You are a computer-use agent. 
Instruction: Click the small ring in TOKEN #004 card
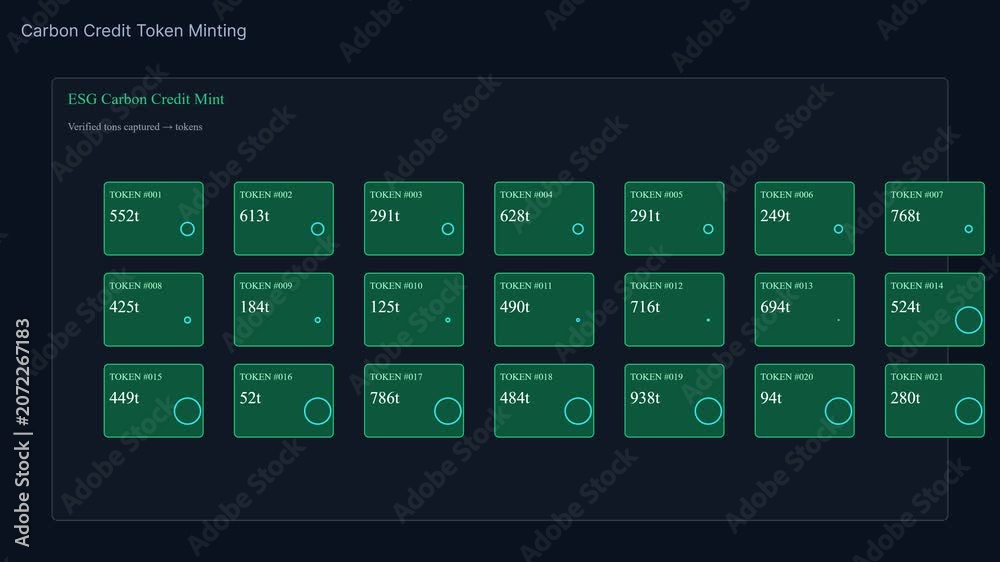(578, 229)
